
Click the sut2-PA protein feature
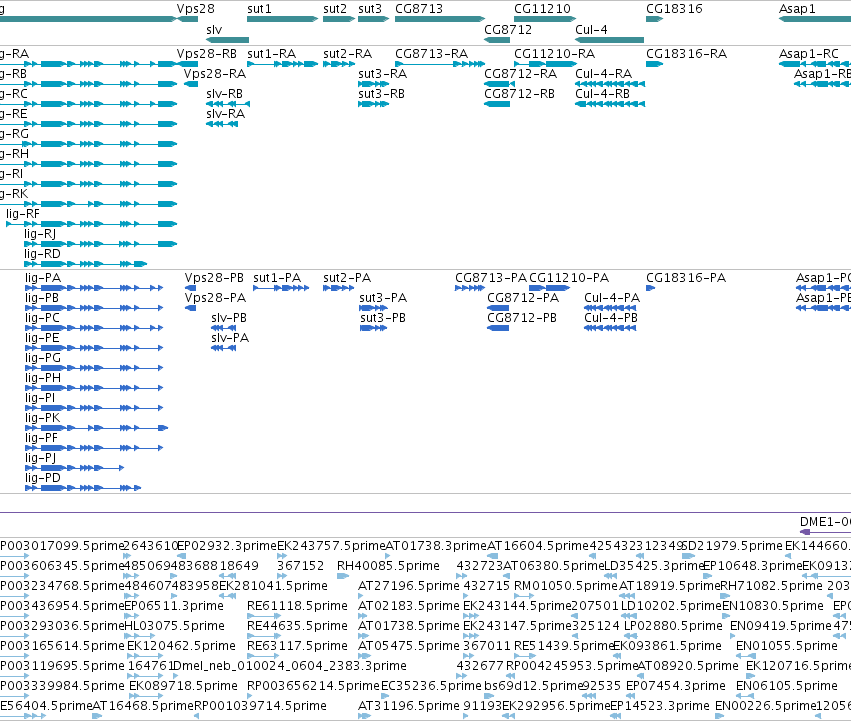tap(339, 288)
